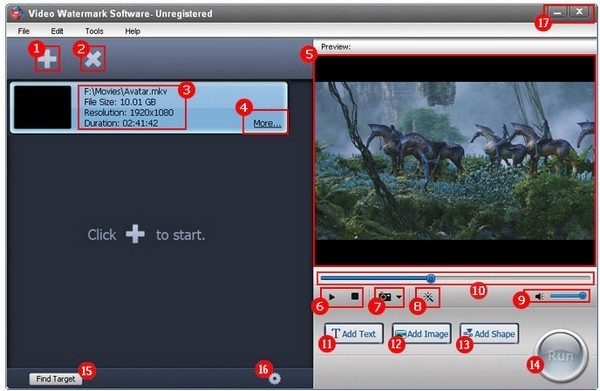Mute audio using the speaker icon
The width and height of the screenshot is (600, 391).
click(539, 297)
